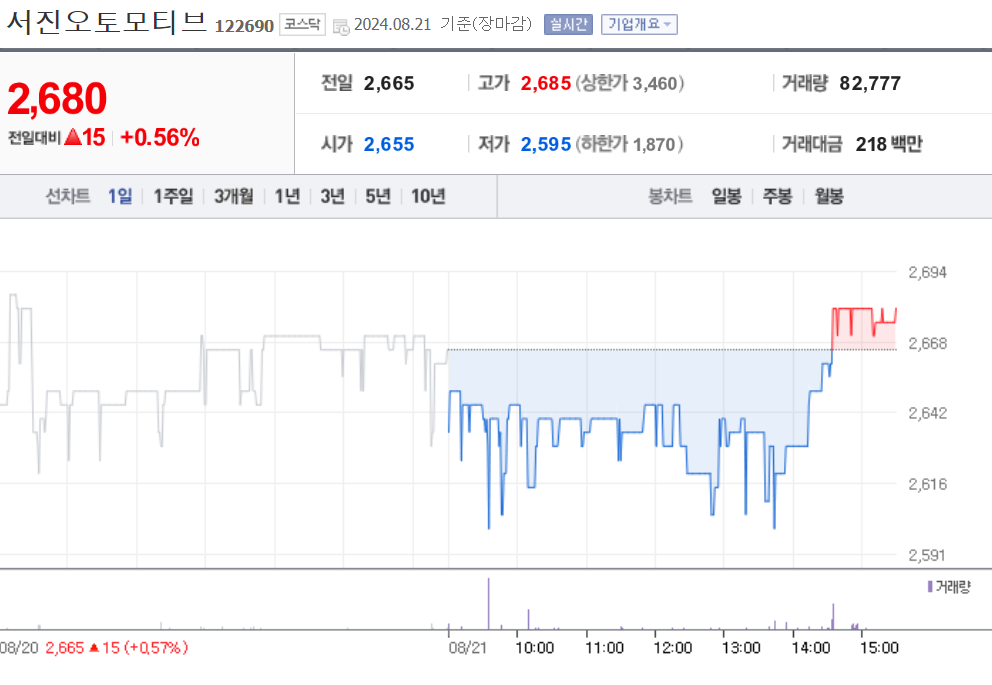Viewport: 992px width, 685px height.
Task: Click the current price 2,680
Action: coord(57,99)
